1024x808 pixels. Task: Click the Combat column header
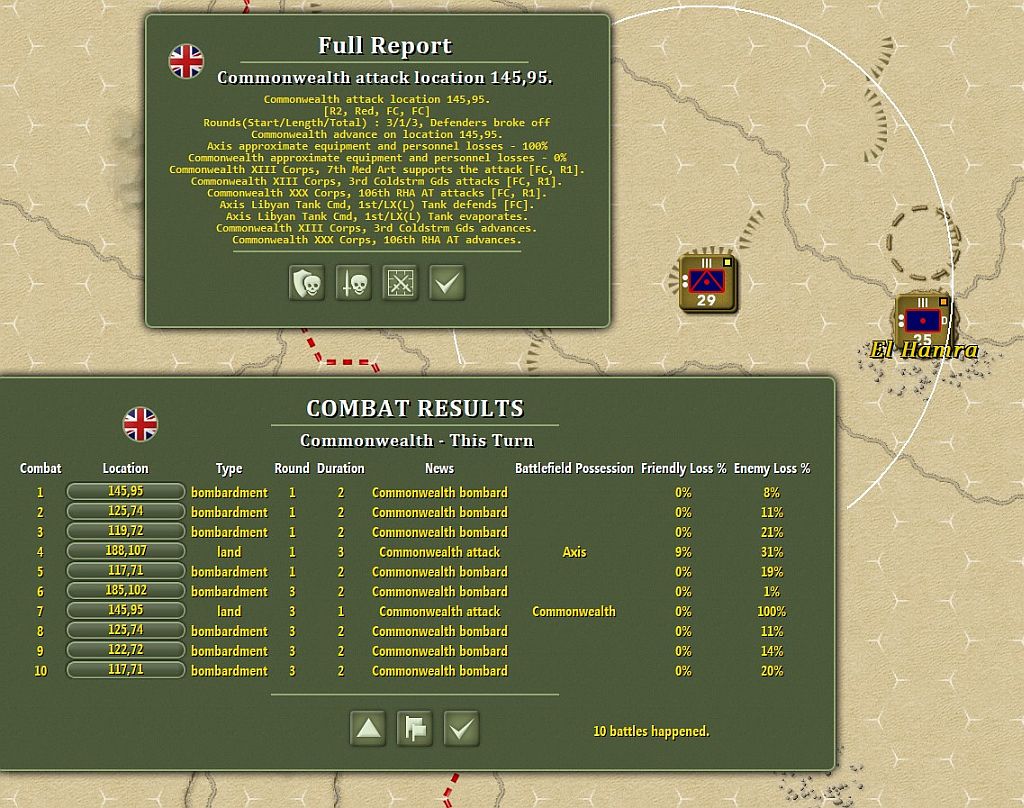pos(40,468)
